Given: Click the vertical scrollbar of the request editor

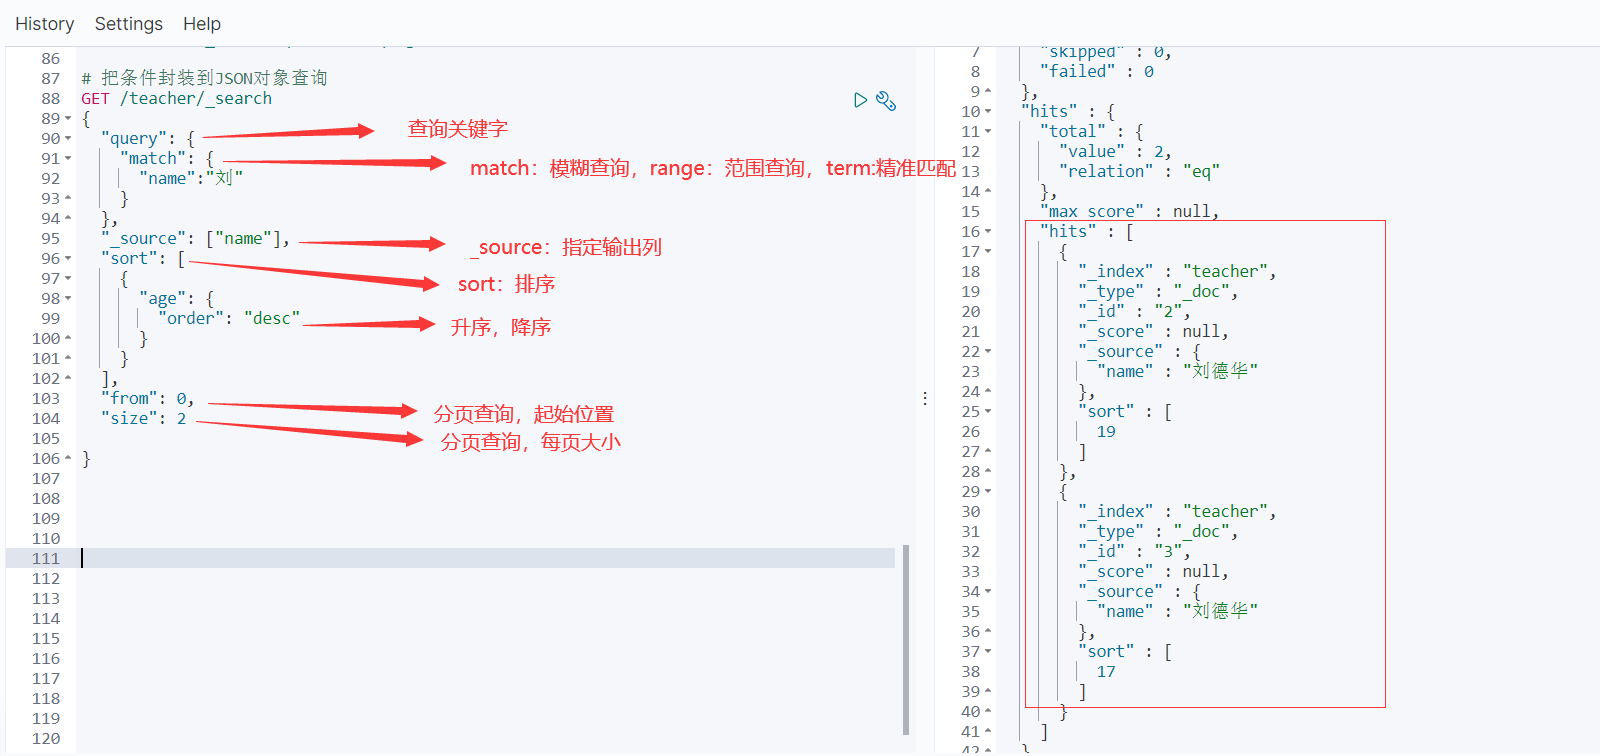Looking at the screenshot, I should [x=906, y=640].
